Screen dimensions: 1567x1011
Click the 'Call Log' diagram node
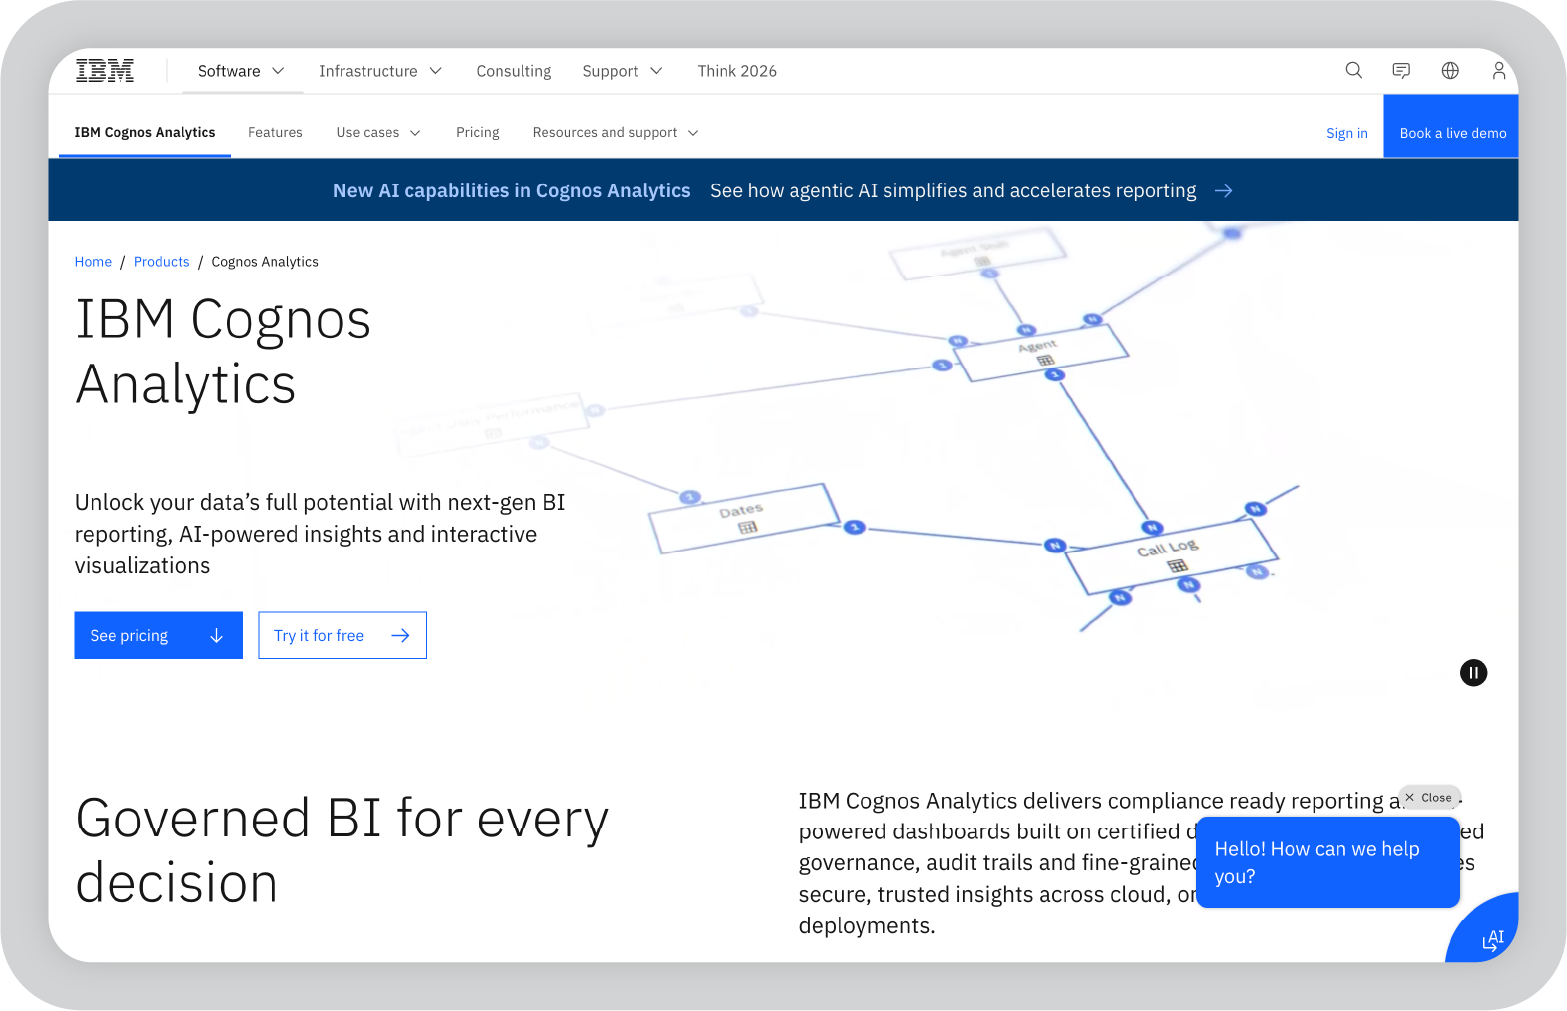[1171, 556]
